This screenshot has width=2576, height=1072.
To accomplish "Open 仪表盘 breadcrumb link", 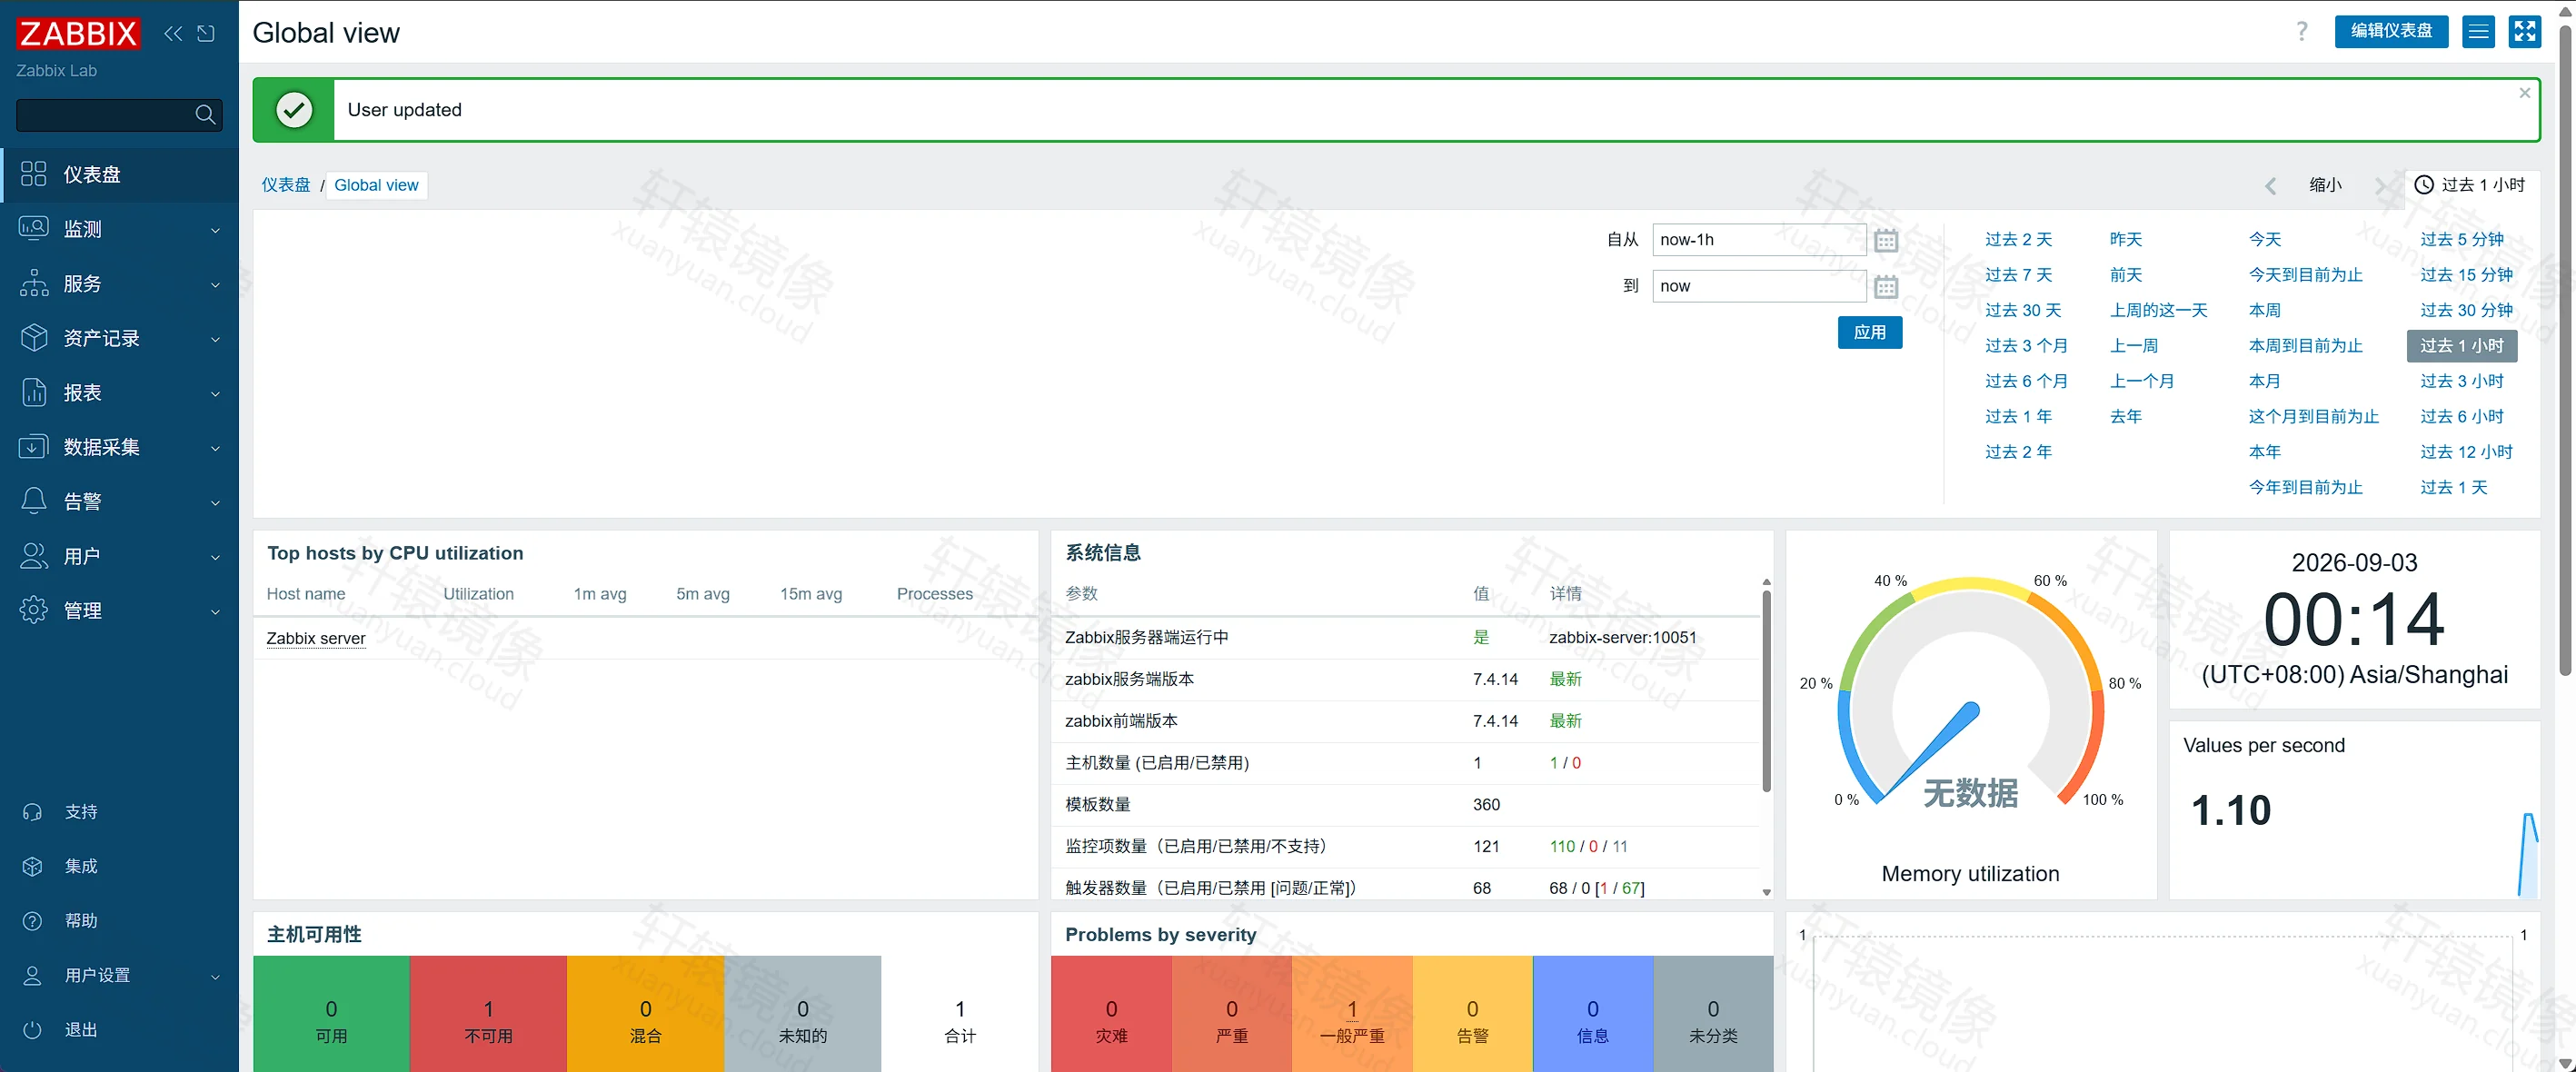I will point(286,185).
